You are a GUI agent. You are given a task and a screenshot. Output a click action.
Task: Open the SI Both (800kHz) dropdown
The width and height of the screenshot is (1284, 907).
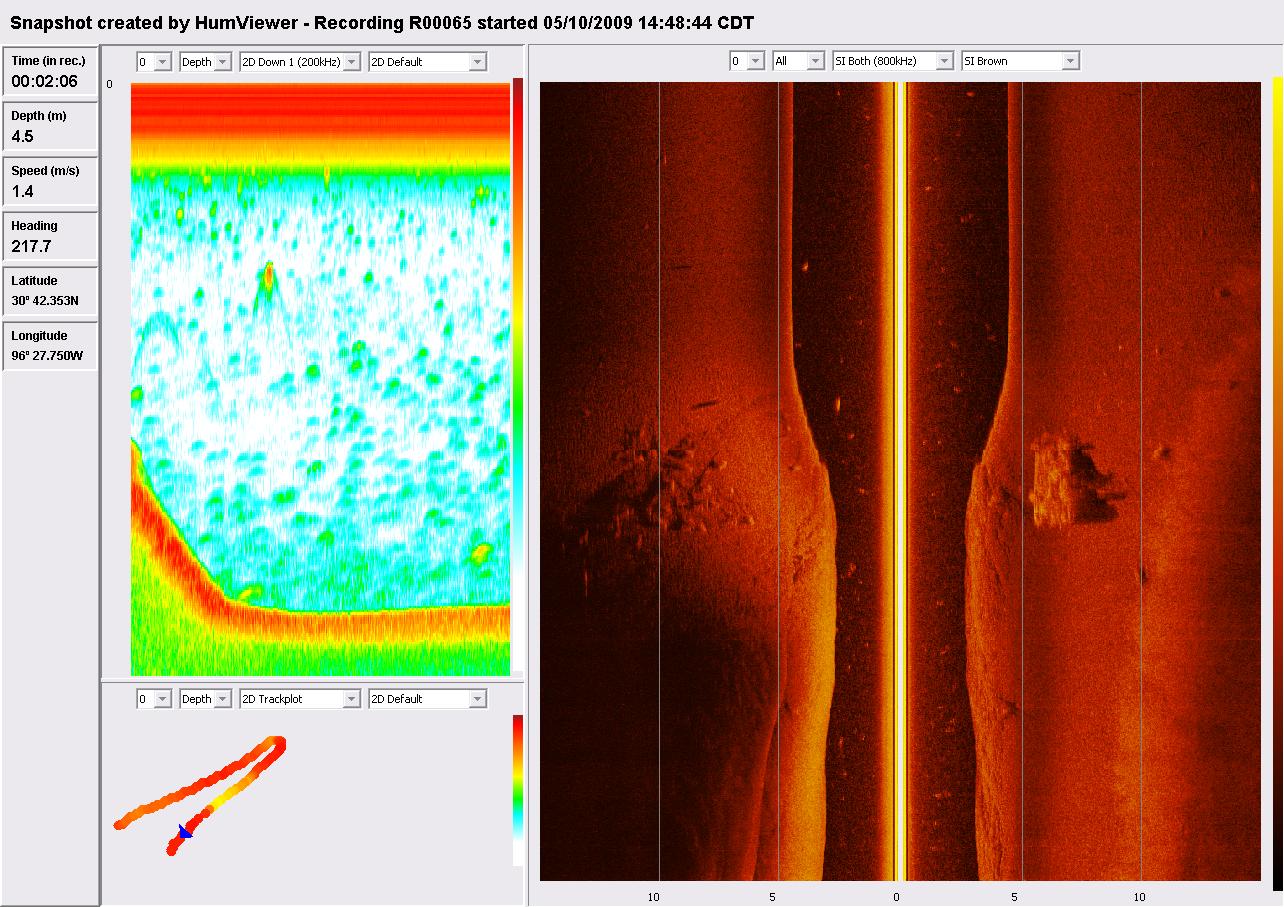click(892, 62)
